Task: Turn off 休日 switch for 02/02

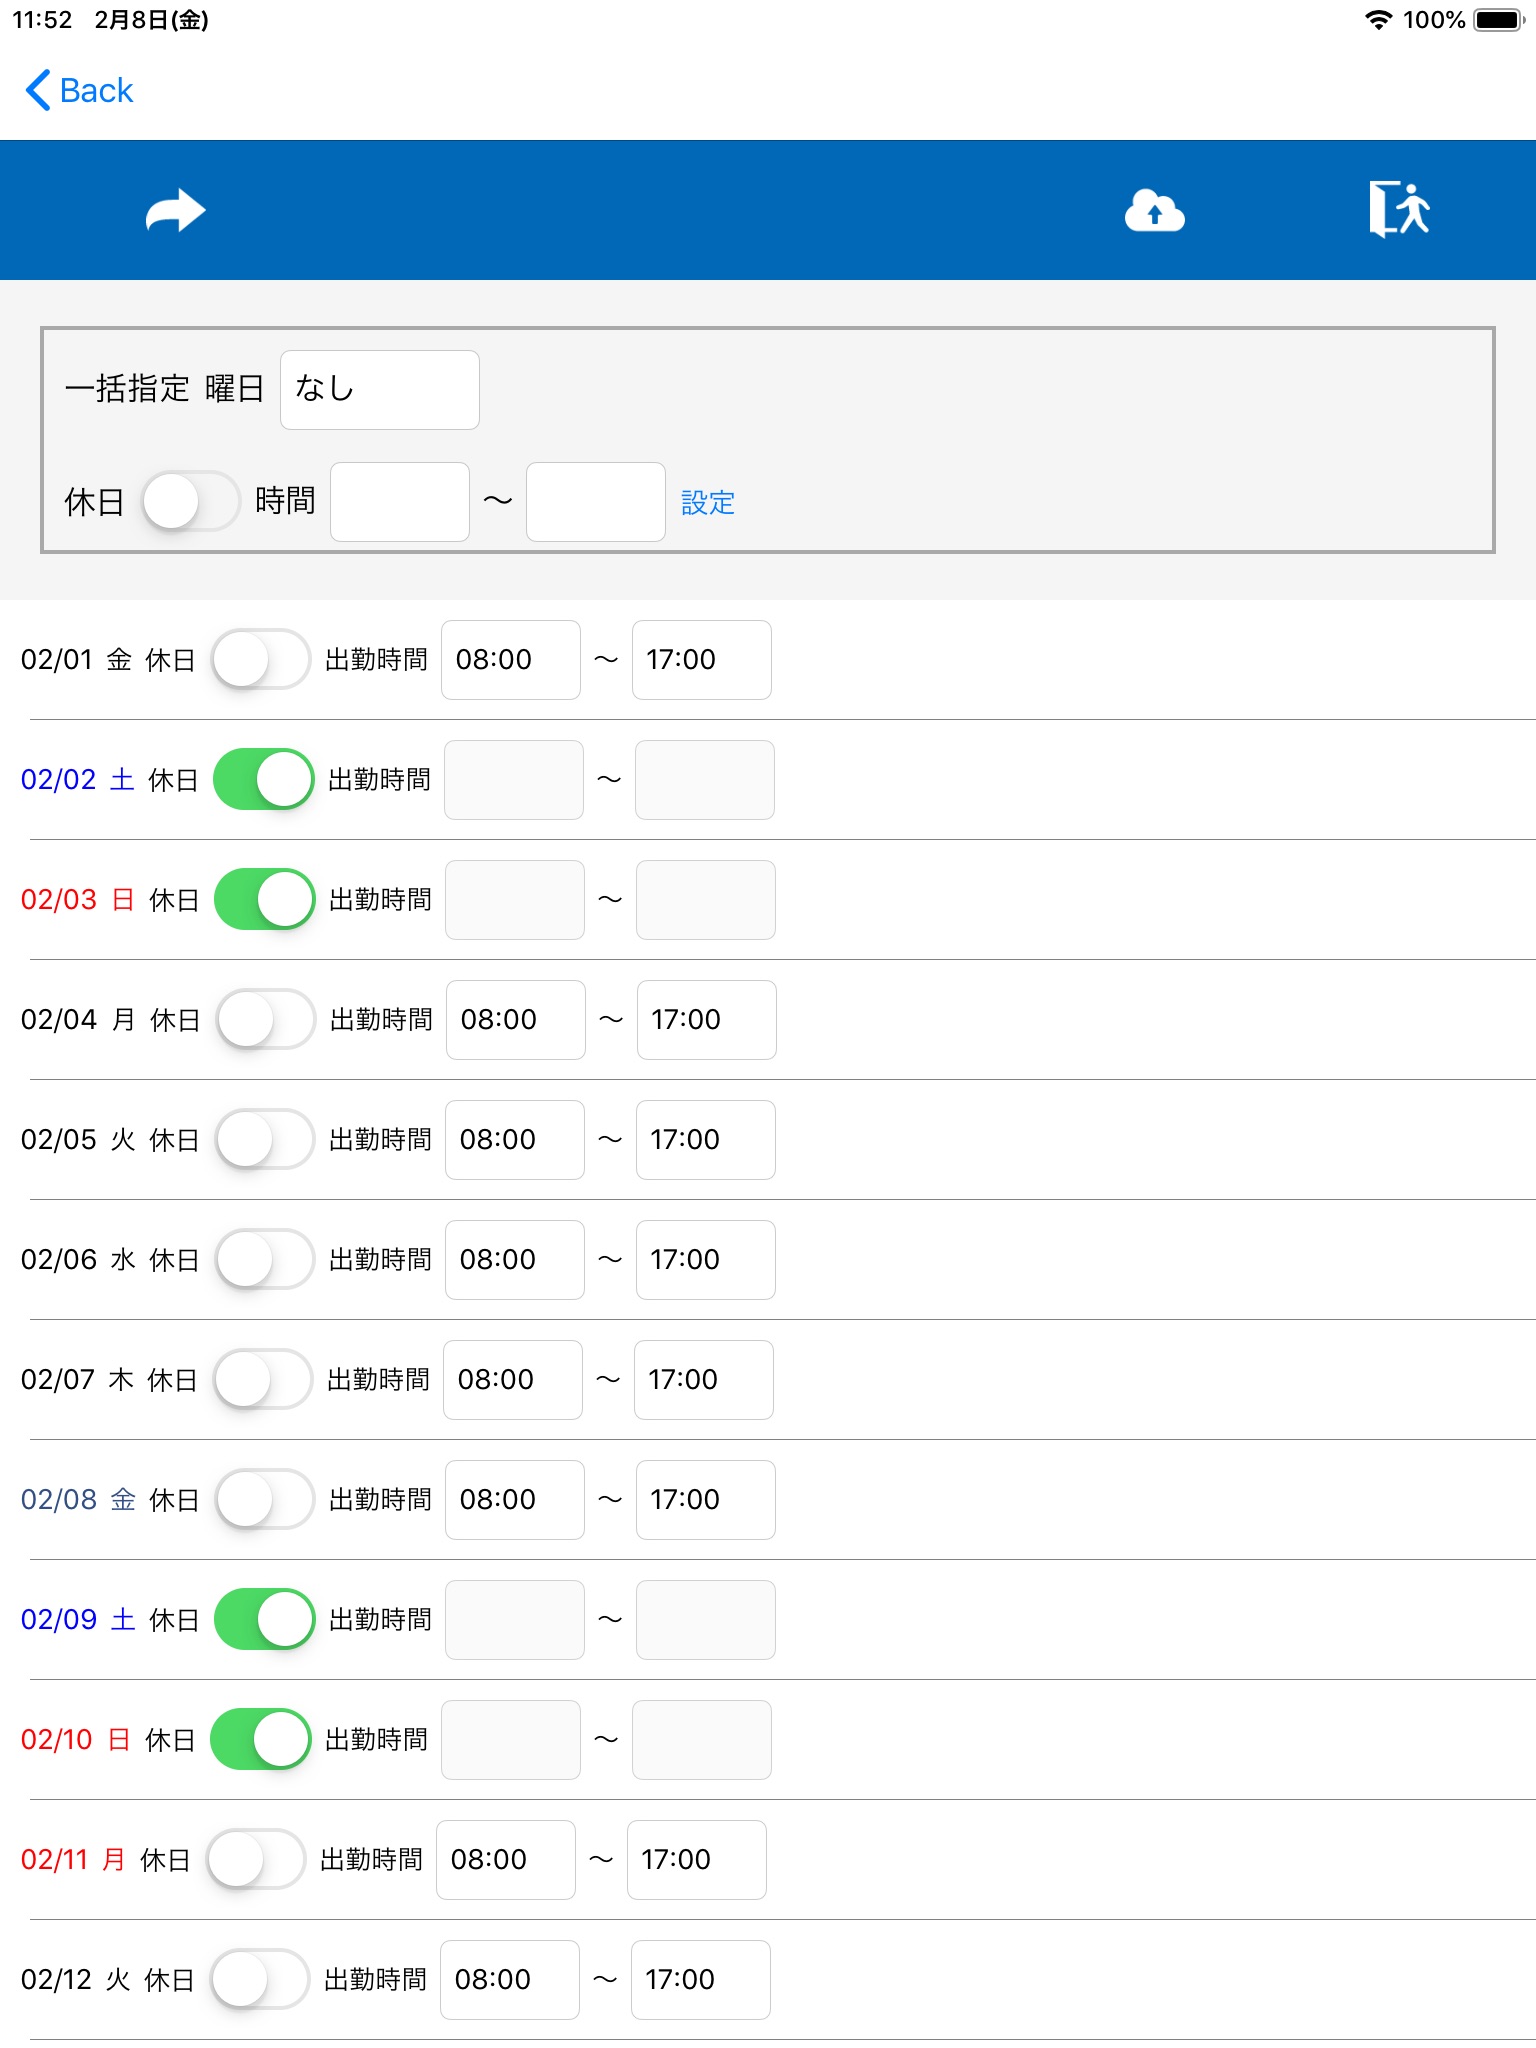Action: pos(264,780)
